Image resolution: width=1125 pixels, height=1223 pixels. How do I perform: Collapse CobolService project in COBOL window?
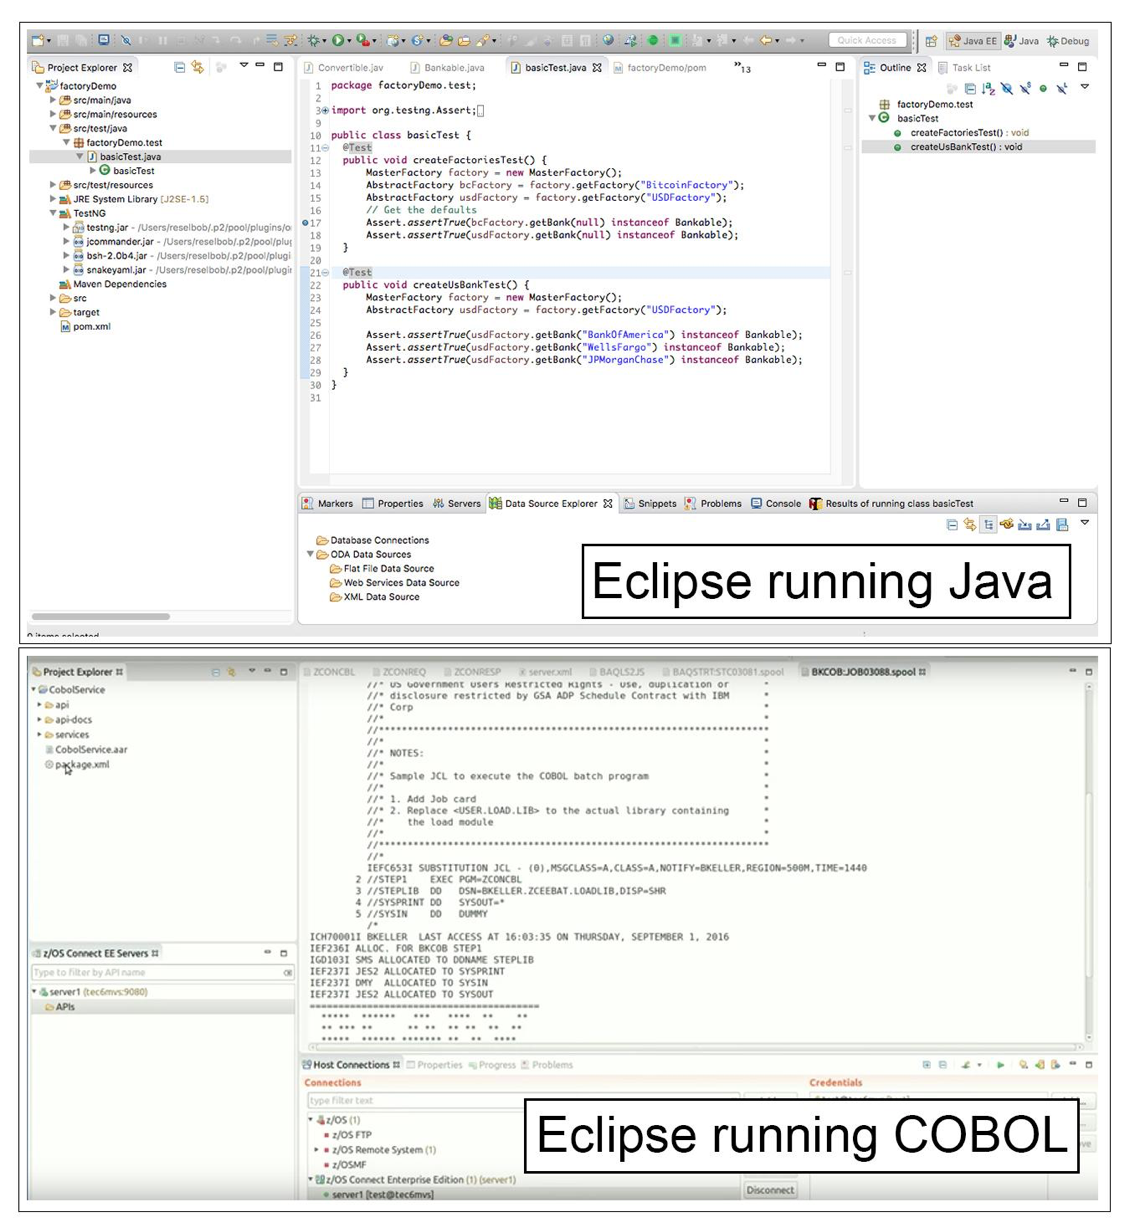point(34,689)
